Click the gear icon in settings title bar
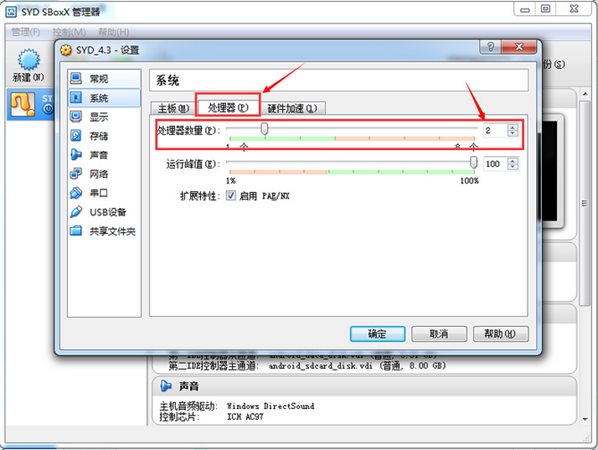Screen dimensions: 598x450 click(66, 50)
